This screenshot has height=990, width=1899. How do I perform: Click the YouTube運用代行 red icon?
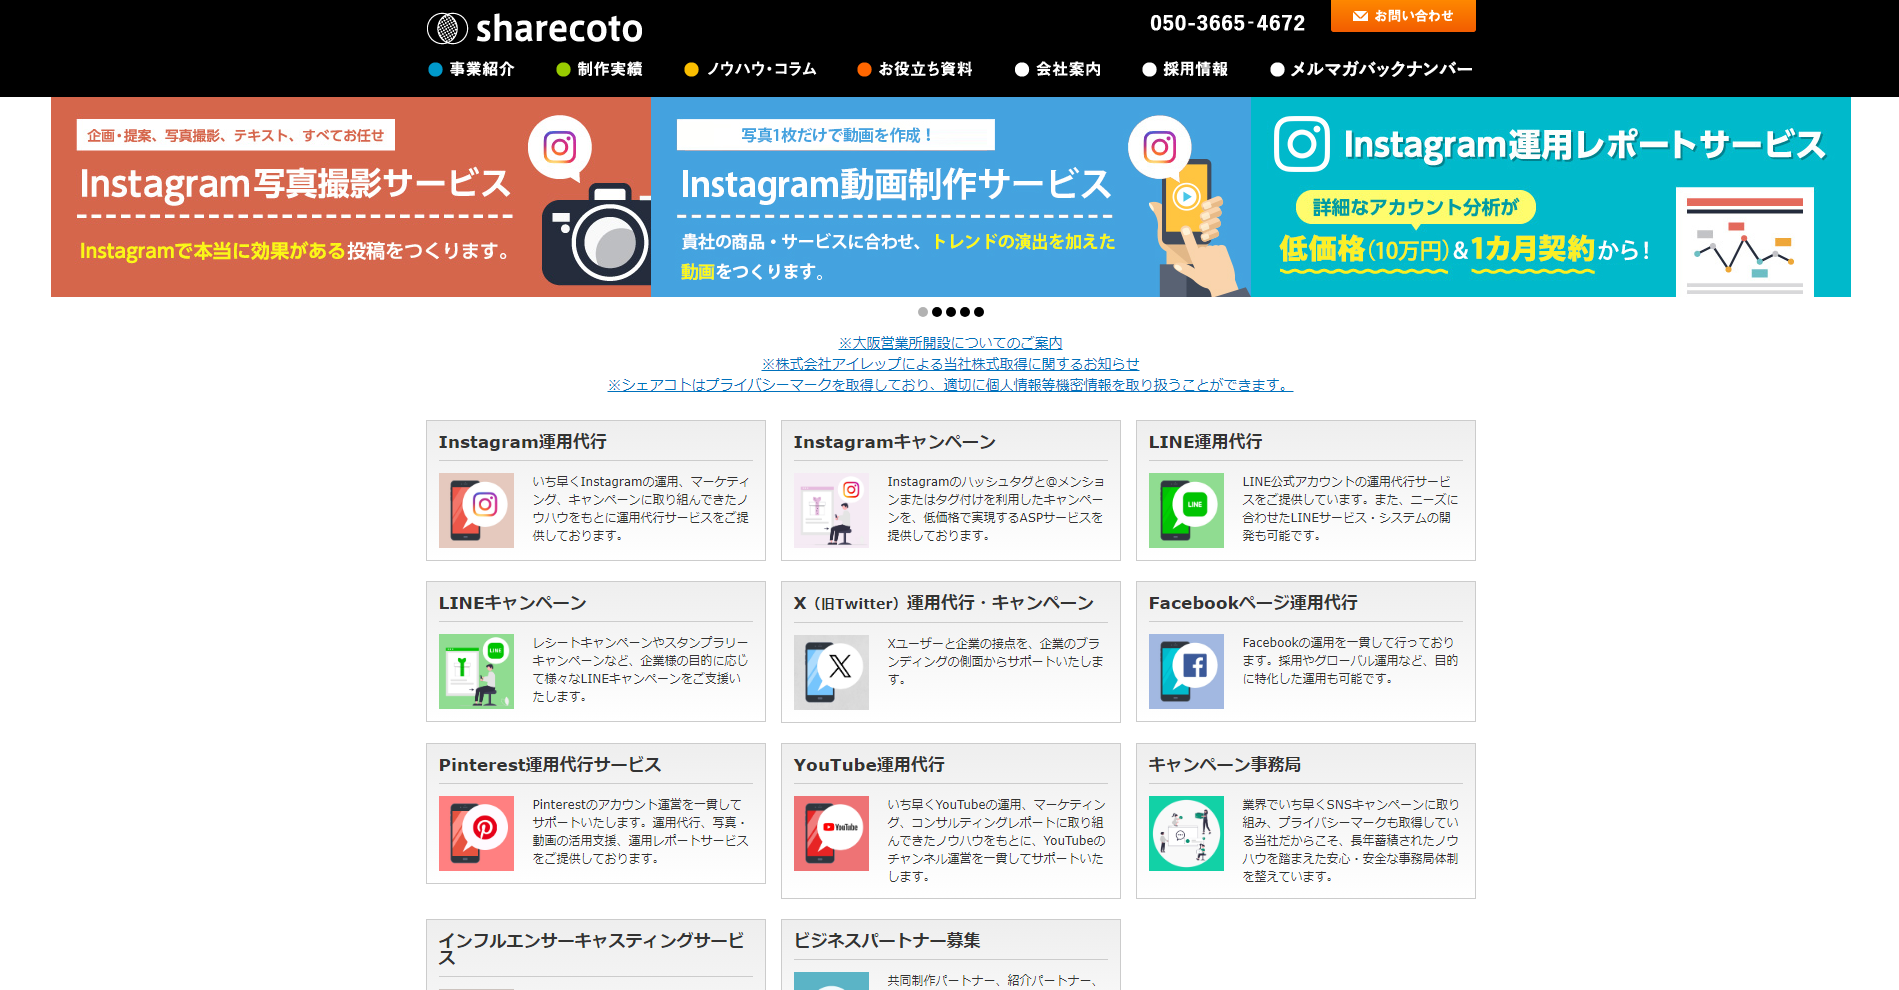pyautogui.click(x=831, y=833)
